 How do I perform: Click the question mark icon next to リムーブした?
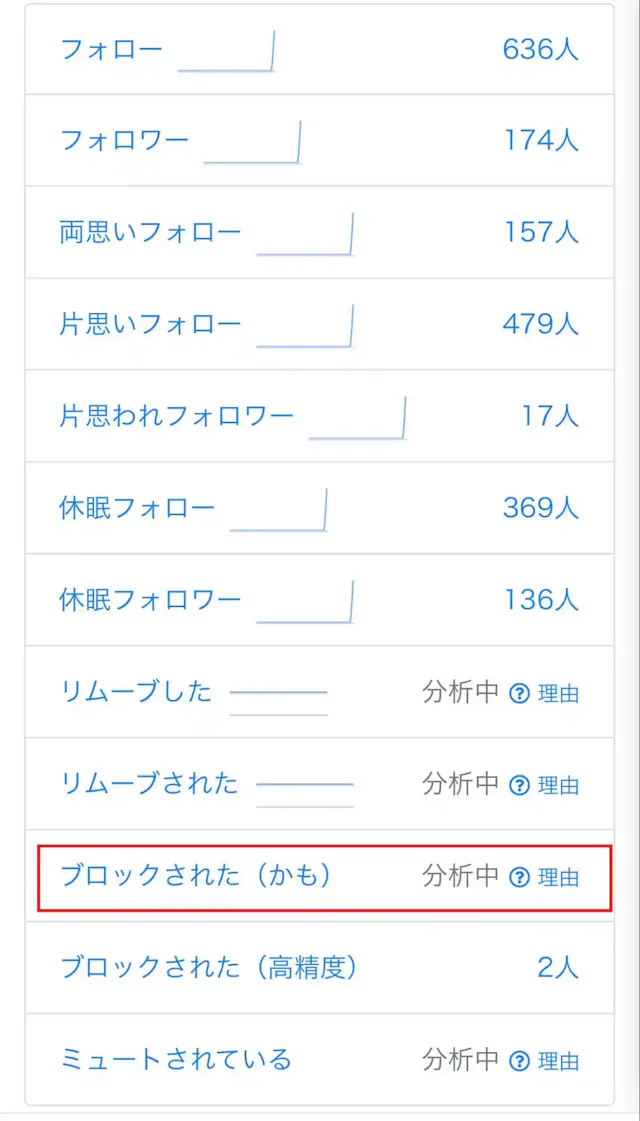coord(519,693)
